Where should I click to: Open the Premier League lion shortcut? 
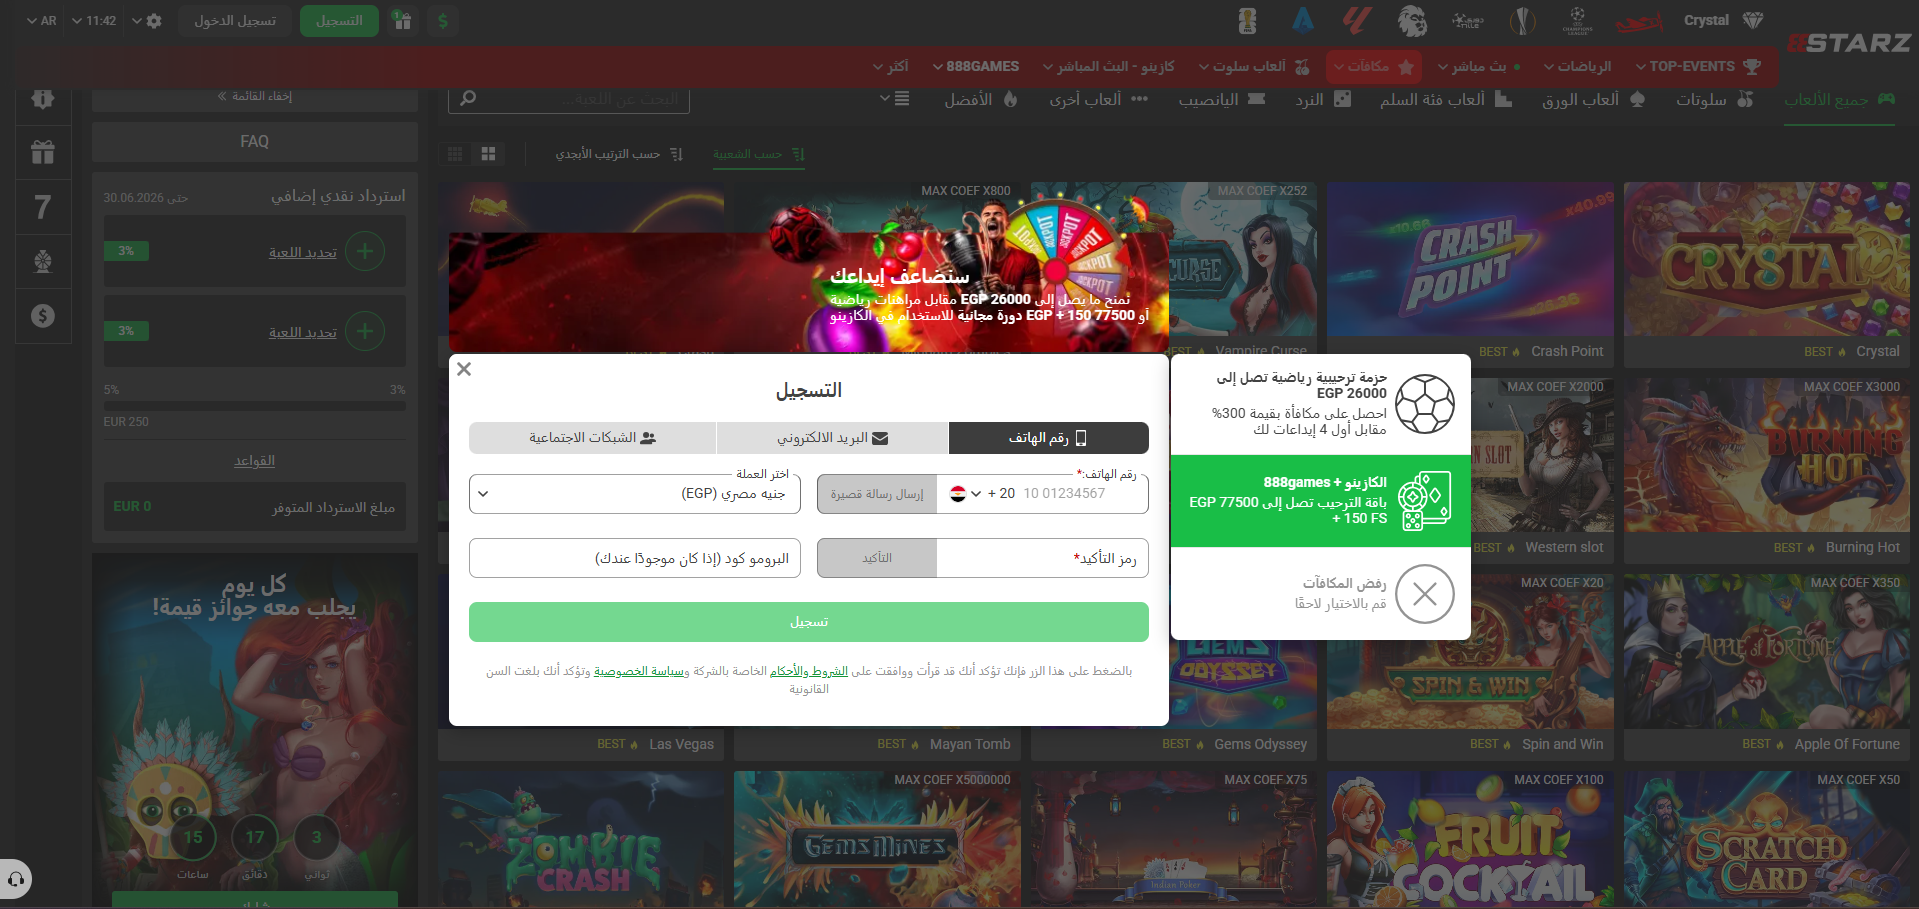(1412, 20)
